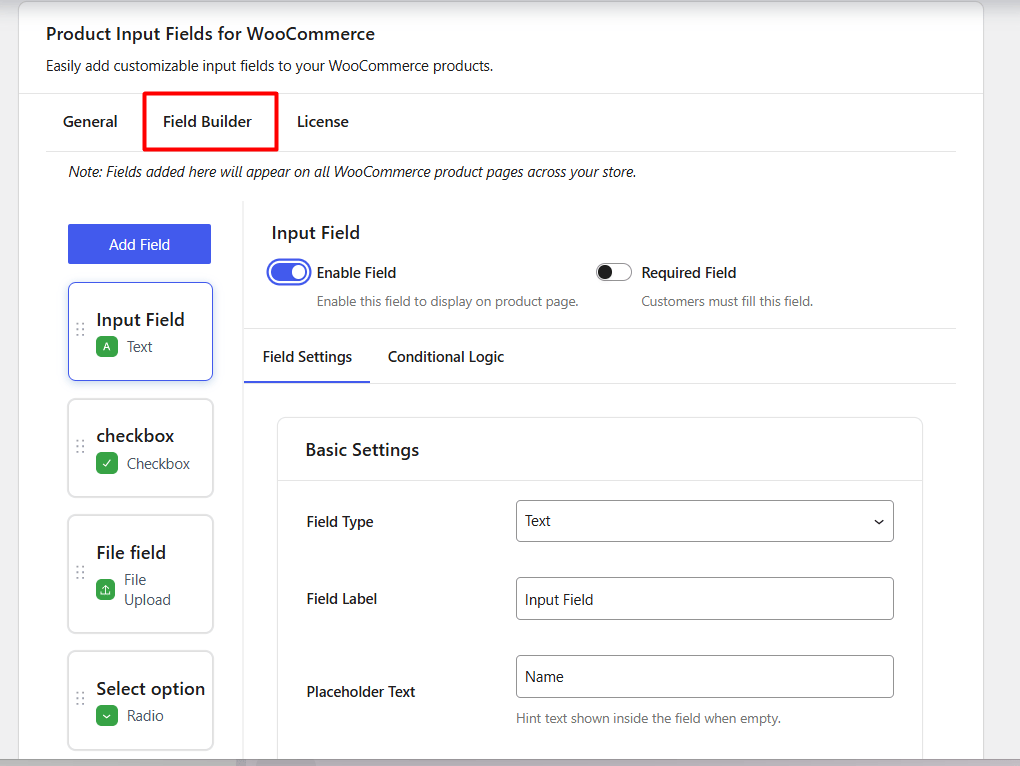Select the checkbox field card
The height and width of the screenshot is (766, 1020).
point(141,448)
